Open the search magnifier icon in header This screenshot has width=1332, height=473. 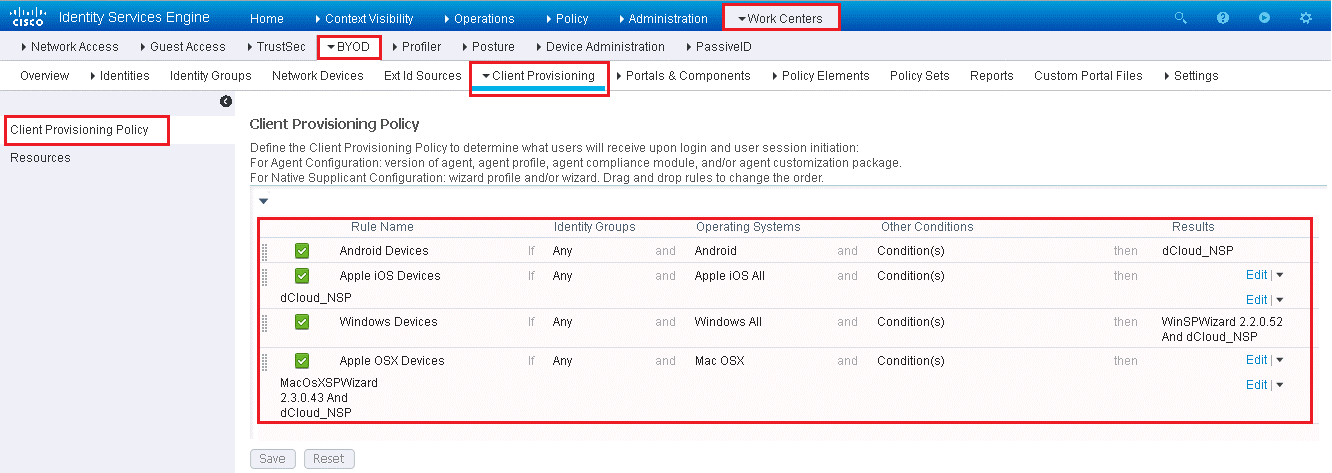coord(1181,18)
